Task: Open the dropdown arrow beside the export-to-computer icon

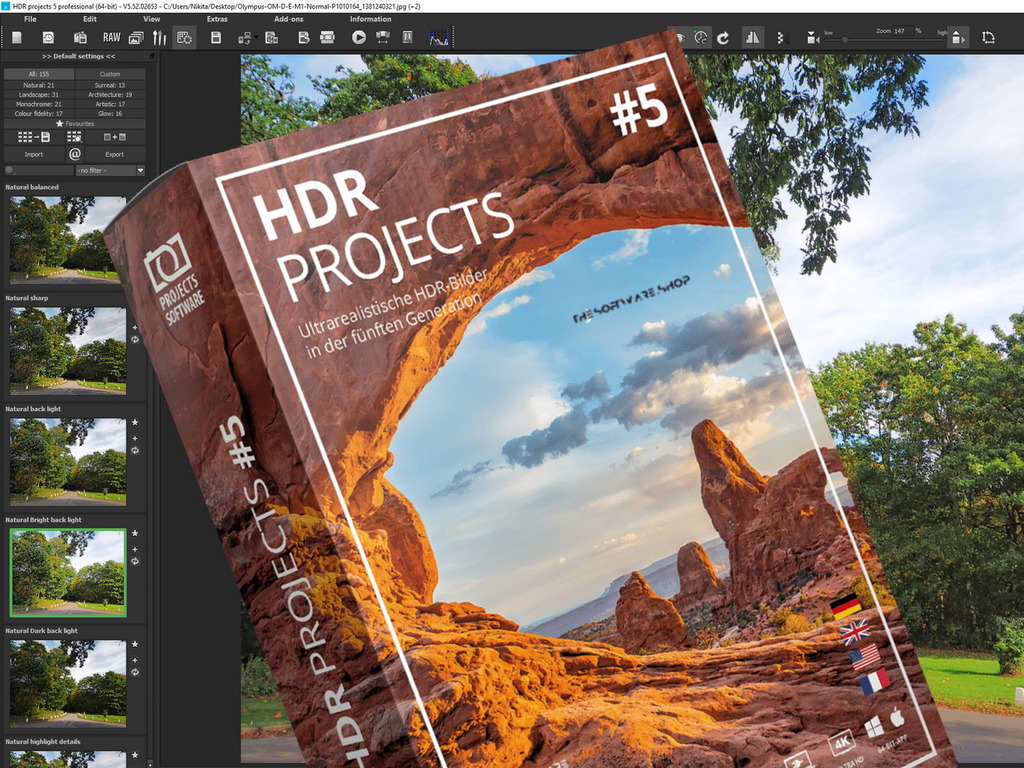Action: point(256,38)
